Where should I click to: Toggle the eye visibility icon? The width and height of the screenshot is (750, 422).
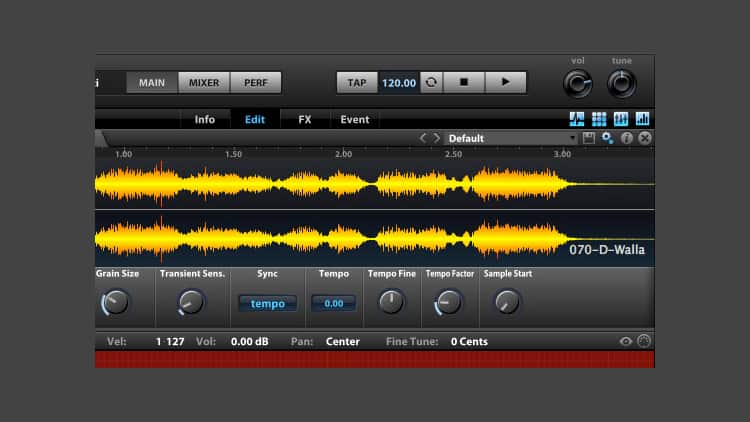point(626,341)
